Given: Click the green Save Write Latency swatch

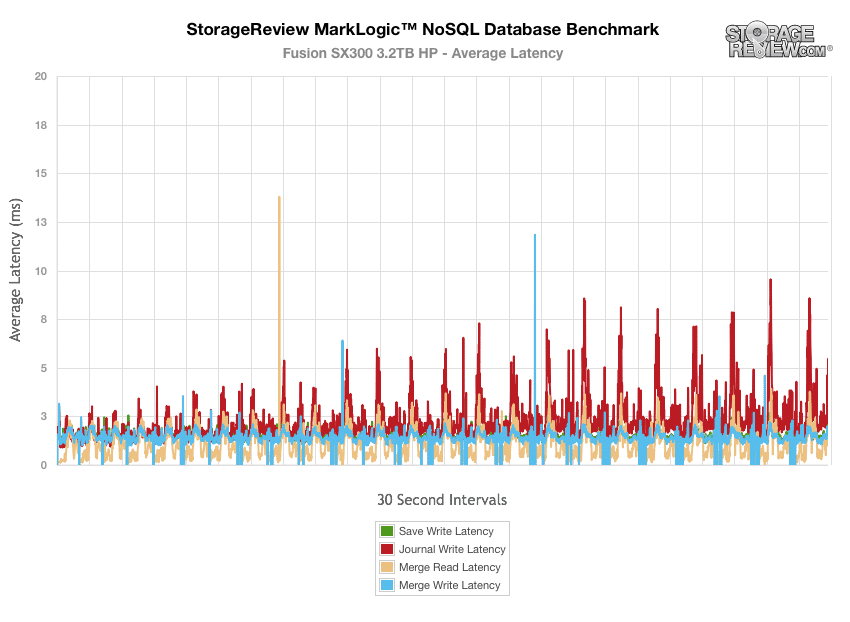Looking at the screenshot, I should tap(387, 531).
